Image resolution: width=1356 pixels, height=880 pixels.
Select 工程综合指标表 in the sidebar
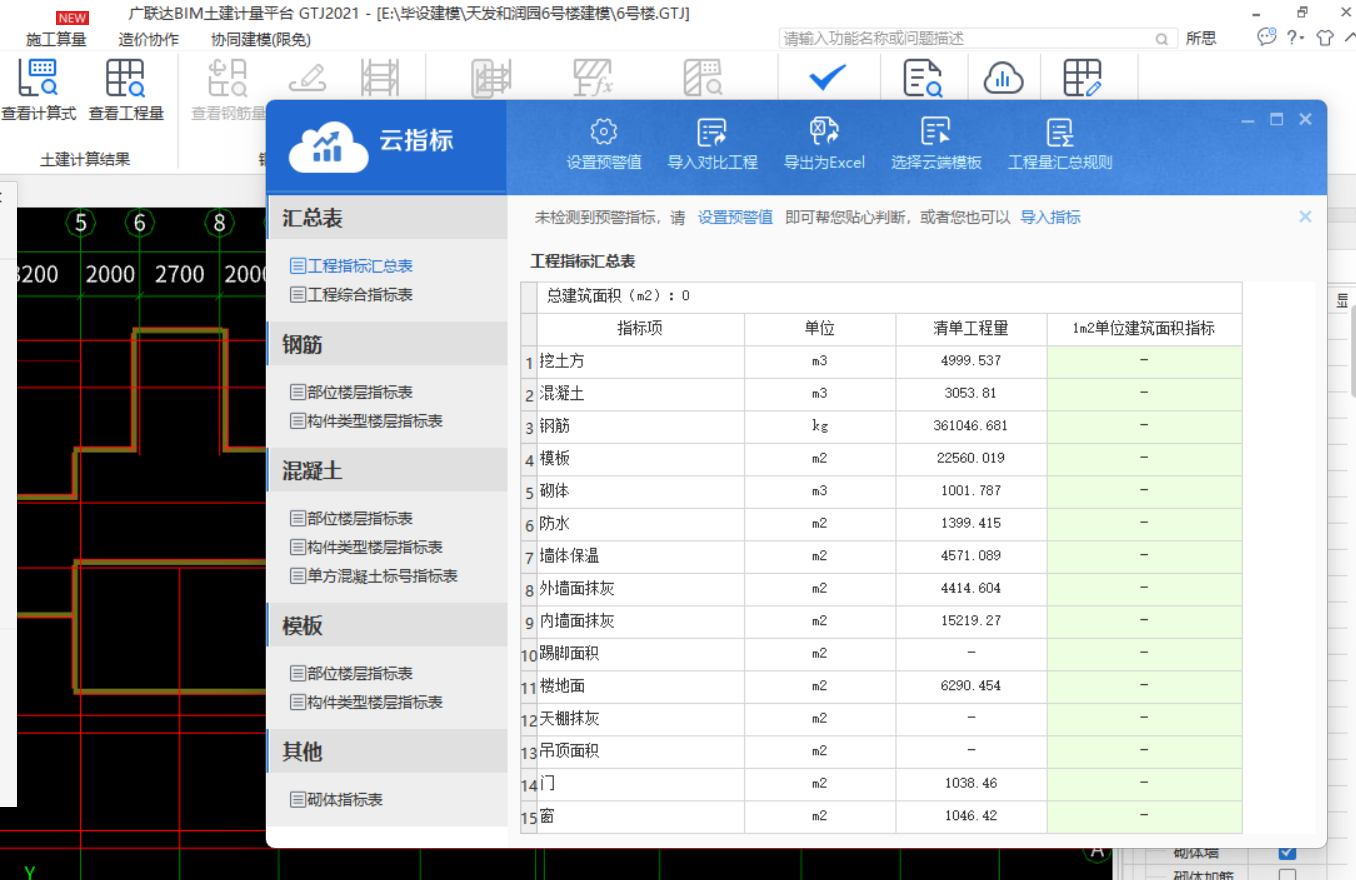click(351, 294)
